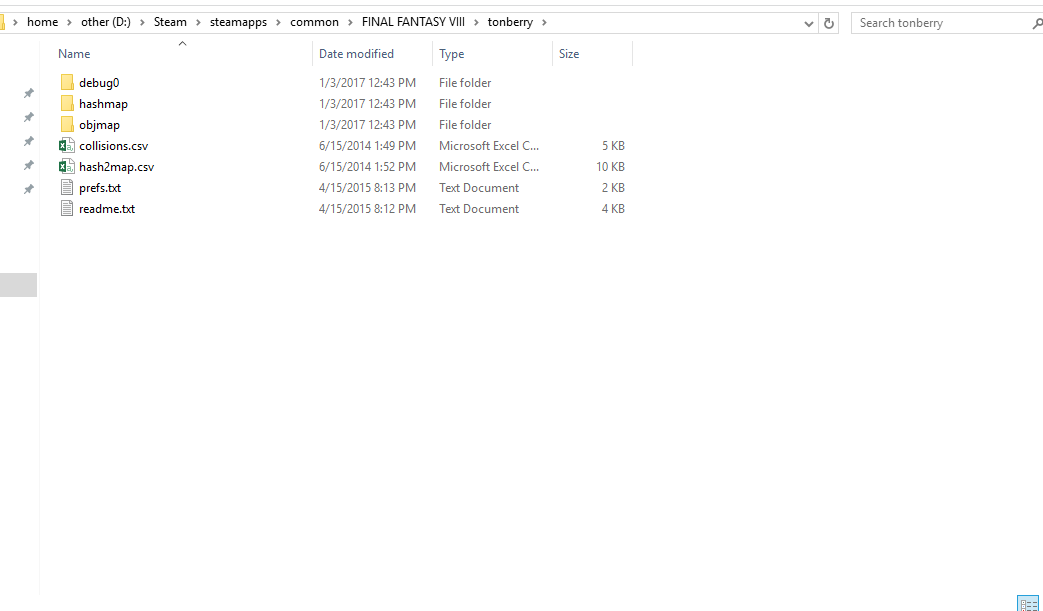Viewport: 1043px width, 611px height.
Task: Click tonberry breadcrumb segment
Action: (x=510, y=22)
